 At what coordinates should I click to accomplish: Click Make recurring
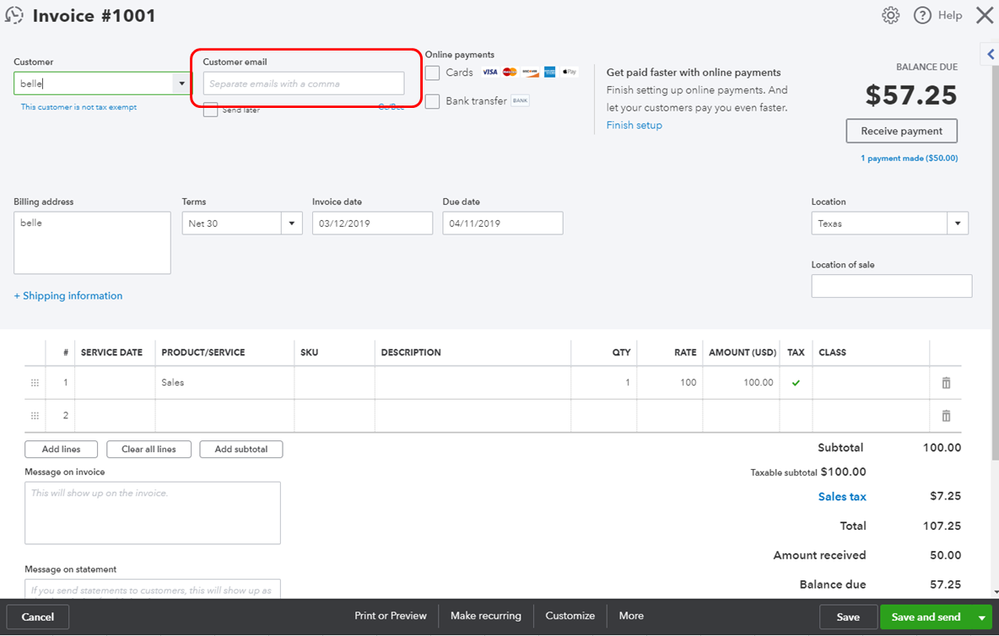pos(485,616)
